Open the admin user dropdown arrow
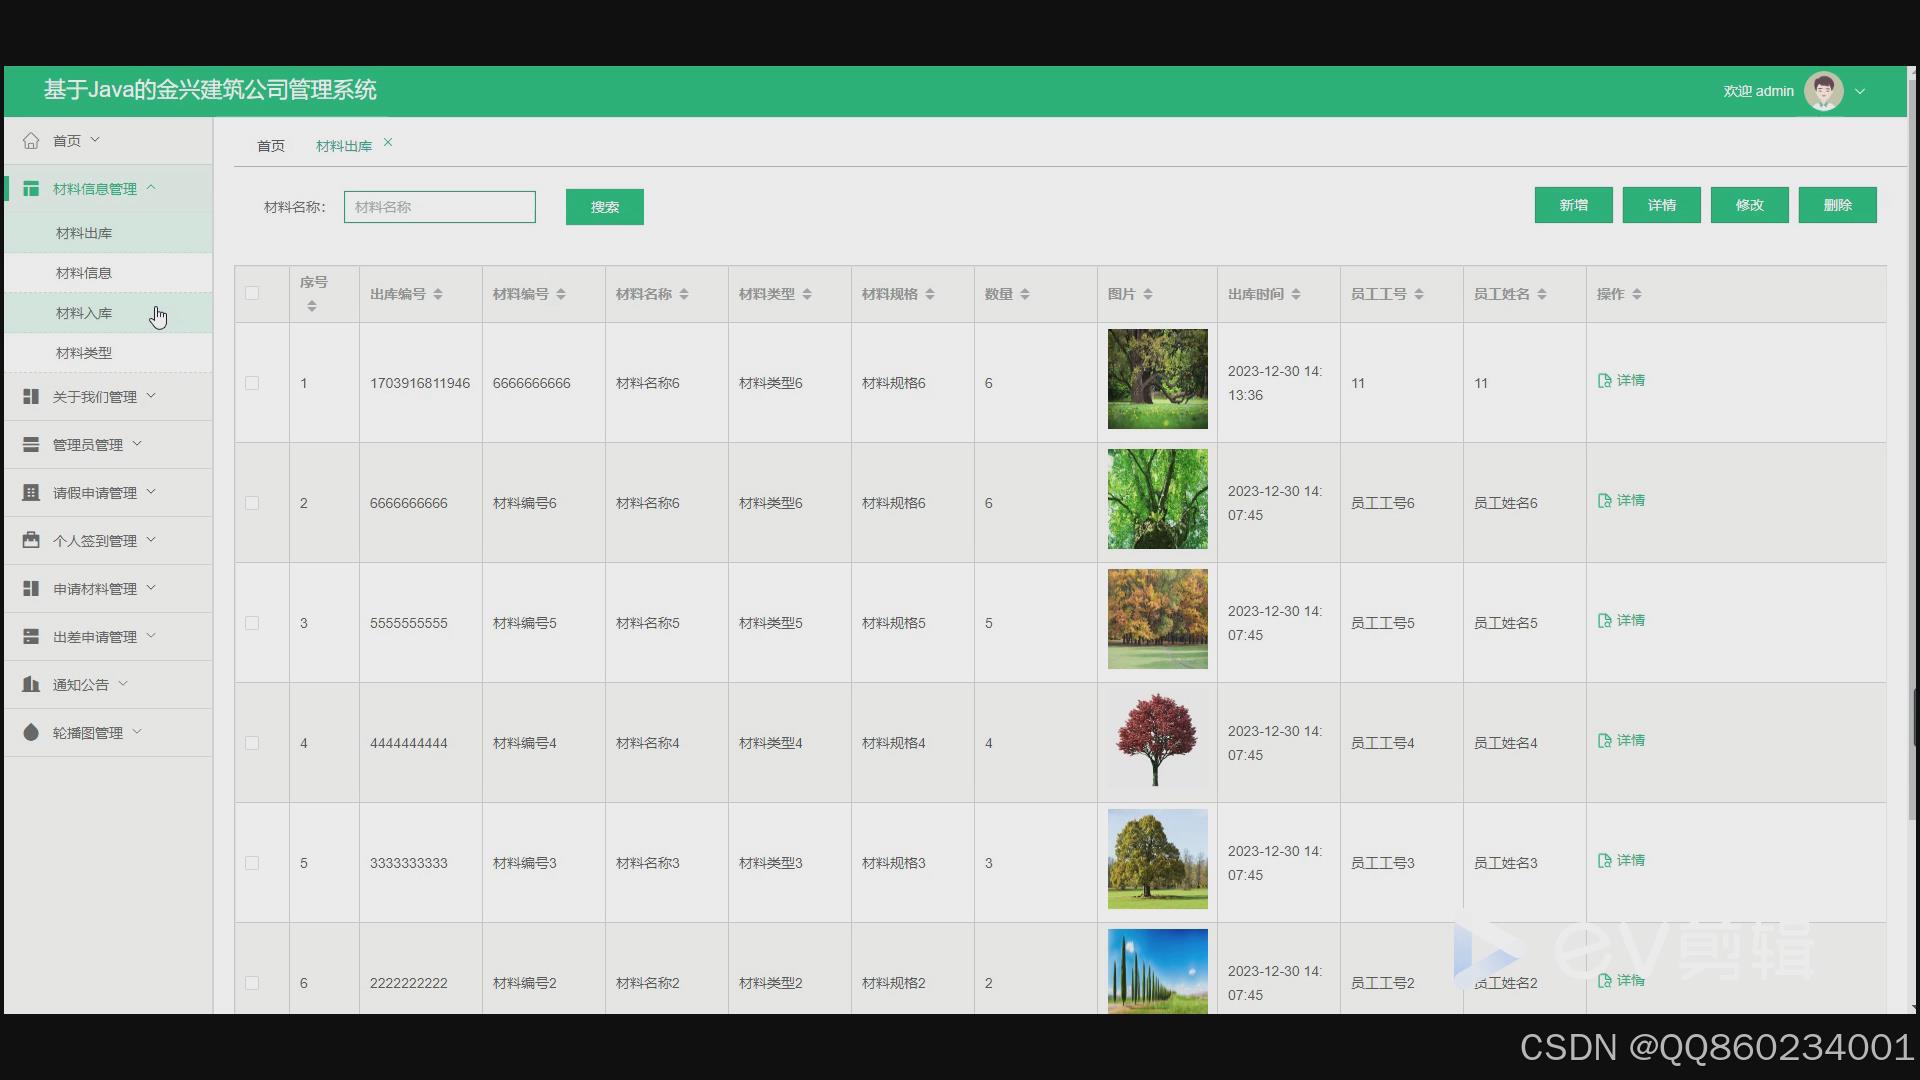Screen dimensions: 1920x1080 point(1860,91)
